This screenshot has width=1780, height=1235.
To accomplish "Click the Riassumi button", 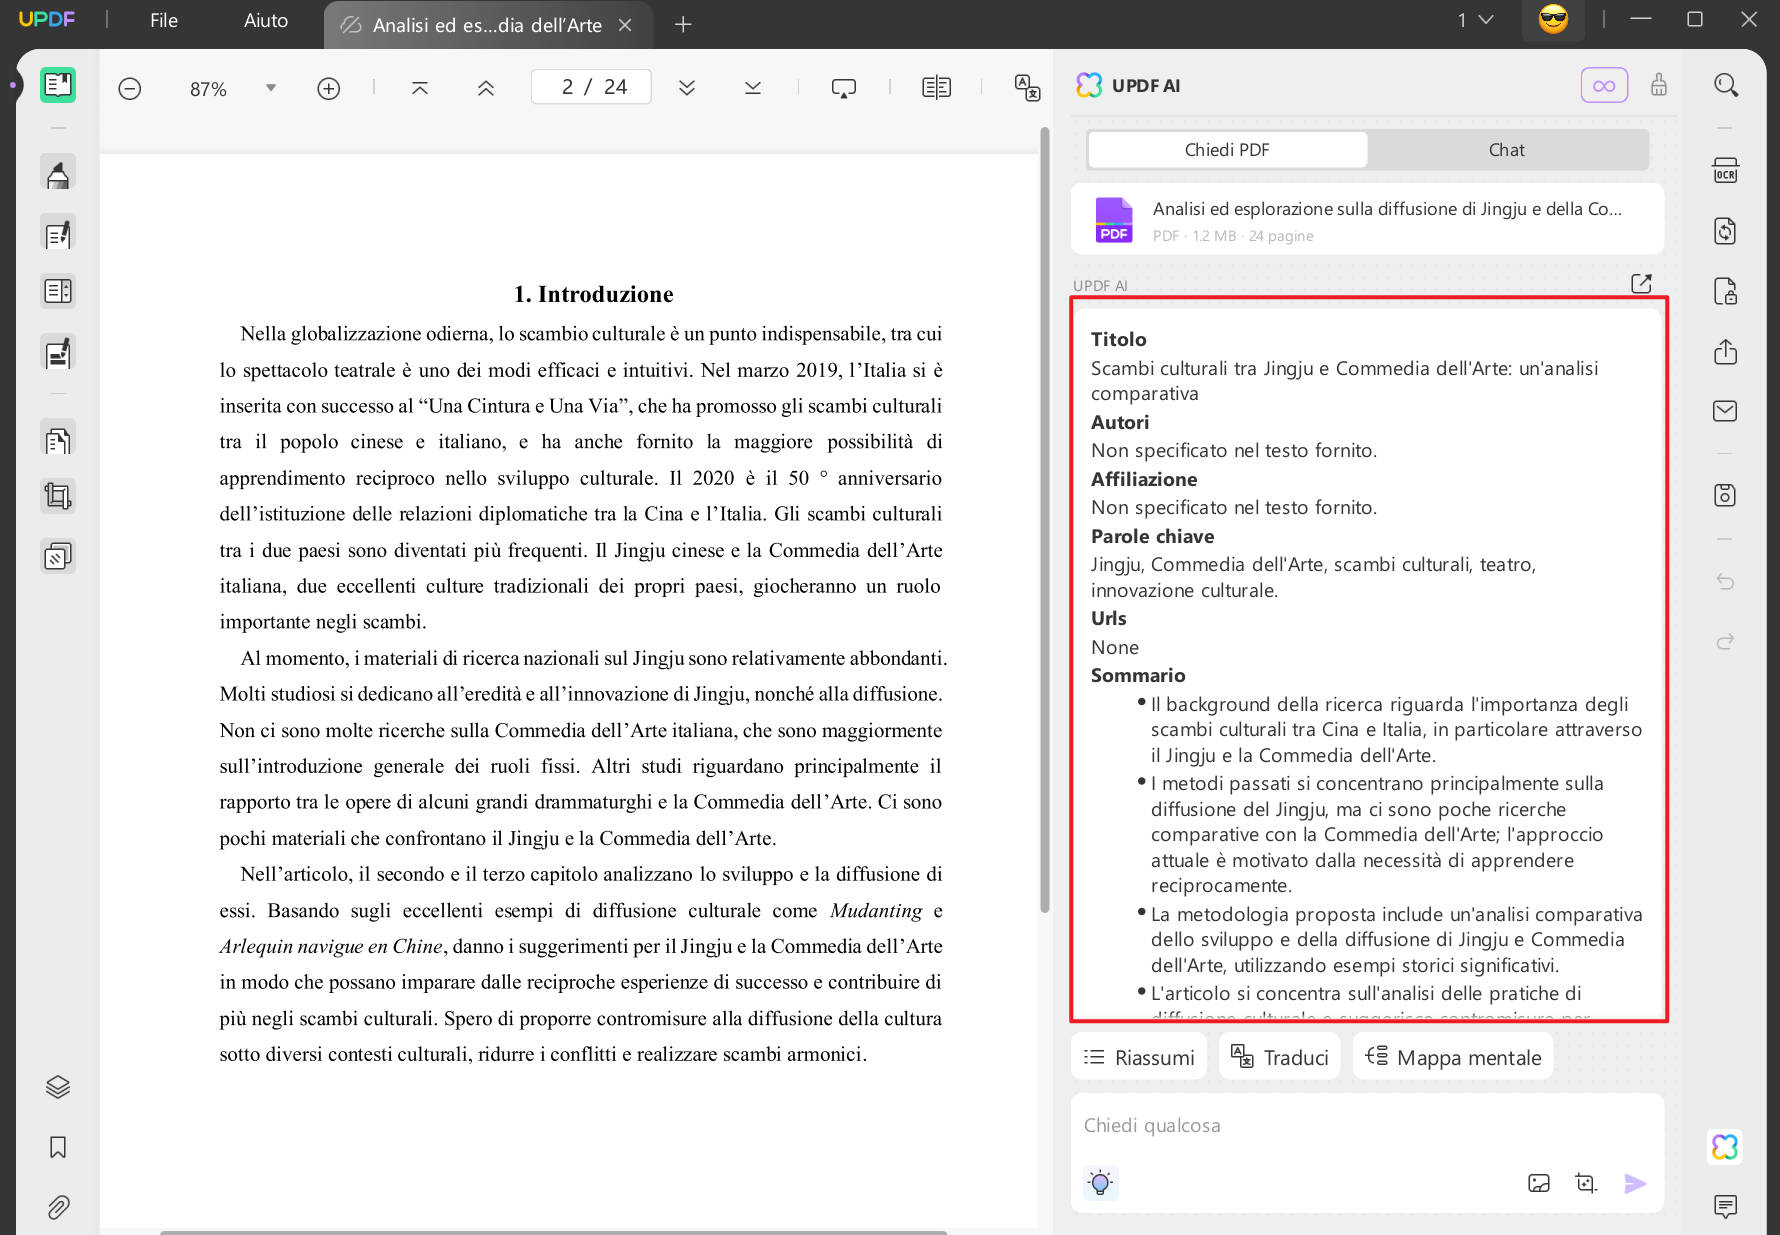I will tap(1139, 1057).
